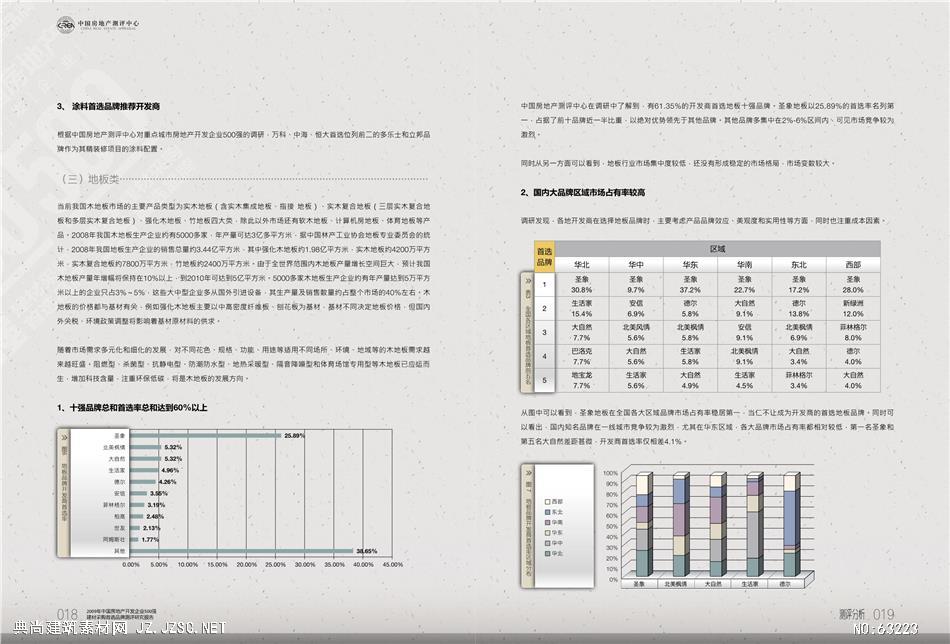Viewport: 950px width, 644px height.
Task: Select the 西部 legend color swatch
Action: point(548,502)
